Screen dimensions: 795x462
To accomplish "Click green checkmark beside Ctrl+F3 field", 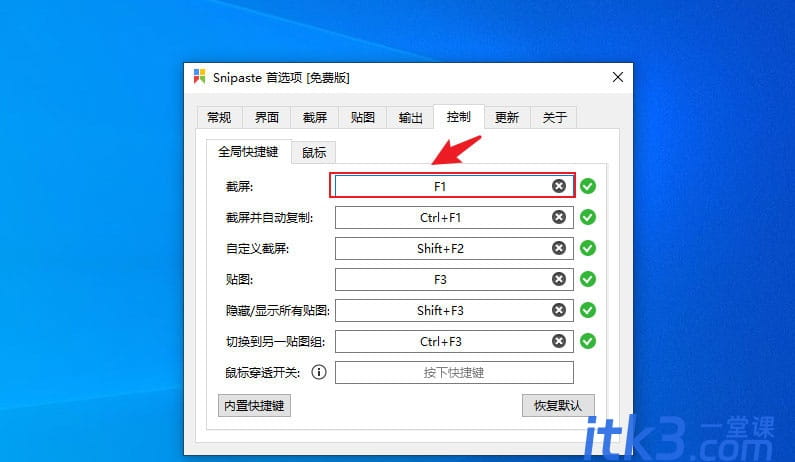I will pos(588,341).
